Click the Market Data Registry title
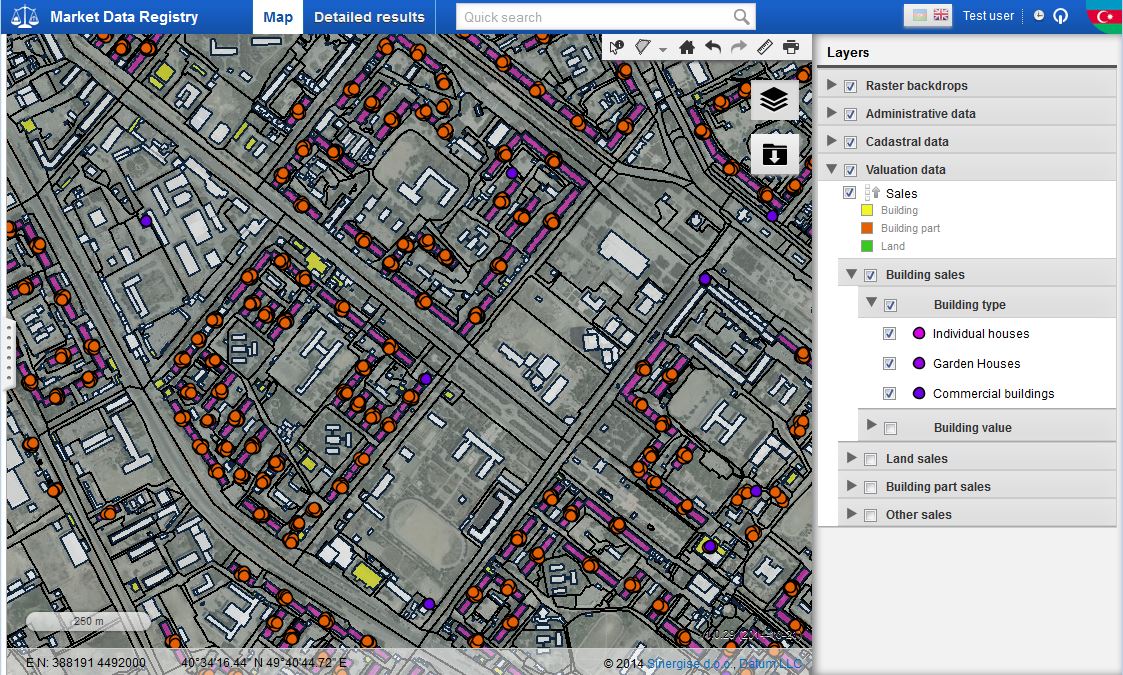The width and height of the screenshot is (1123, 675). pyautogui.click(x=124, y=16)
